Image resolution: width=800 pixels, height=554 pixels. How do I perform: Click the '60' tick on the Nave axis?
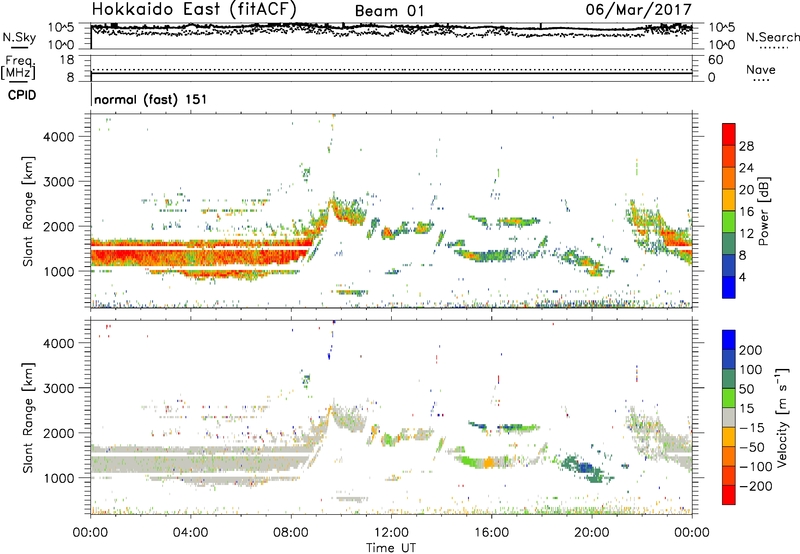pyautogui.click(x=715, y=60)
